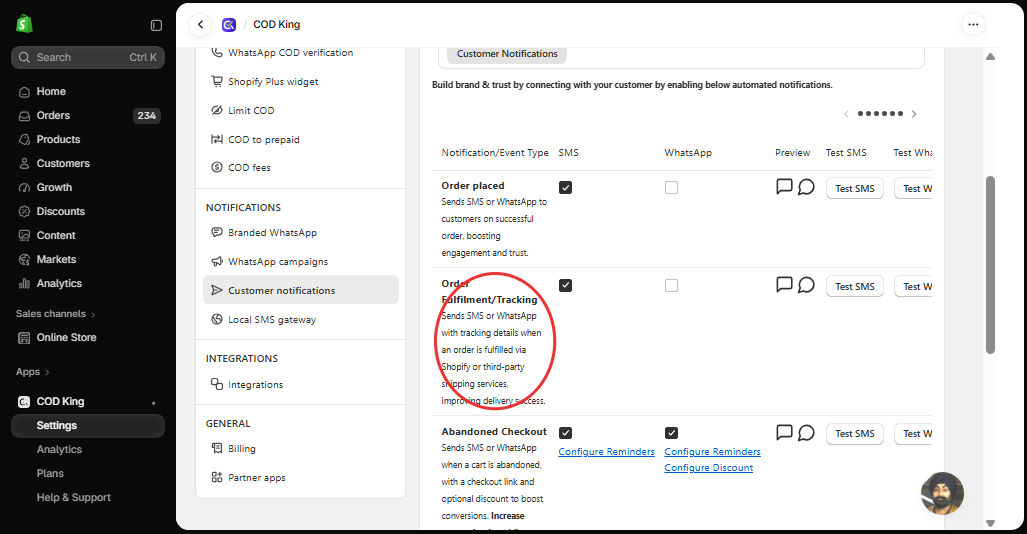Image resolution: width=1027 pixels, height=534 pixels.
Task: Click the COD King app icon in header
Action: 229,25
